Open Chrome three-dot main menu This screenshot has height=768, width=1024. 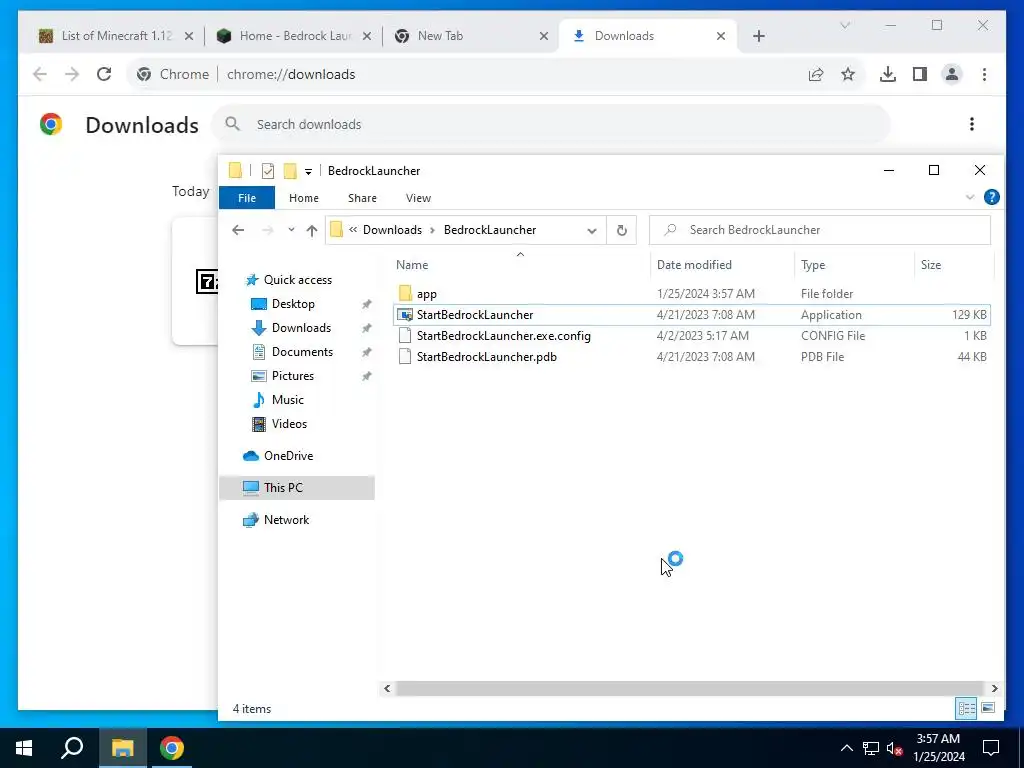[x=984, y=74]
